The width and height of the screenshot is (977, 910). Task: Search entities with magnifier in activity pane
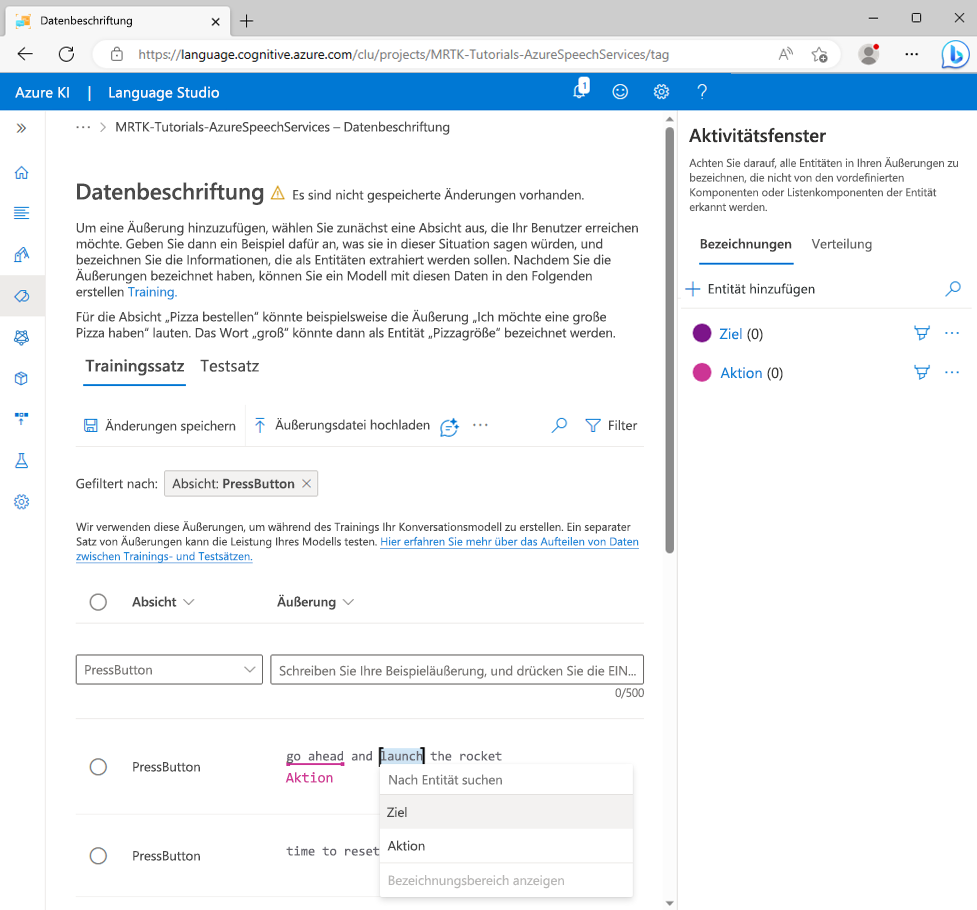click(953, 289)
